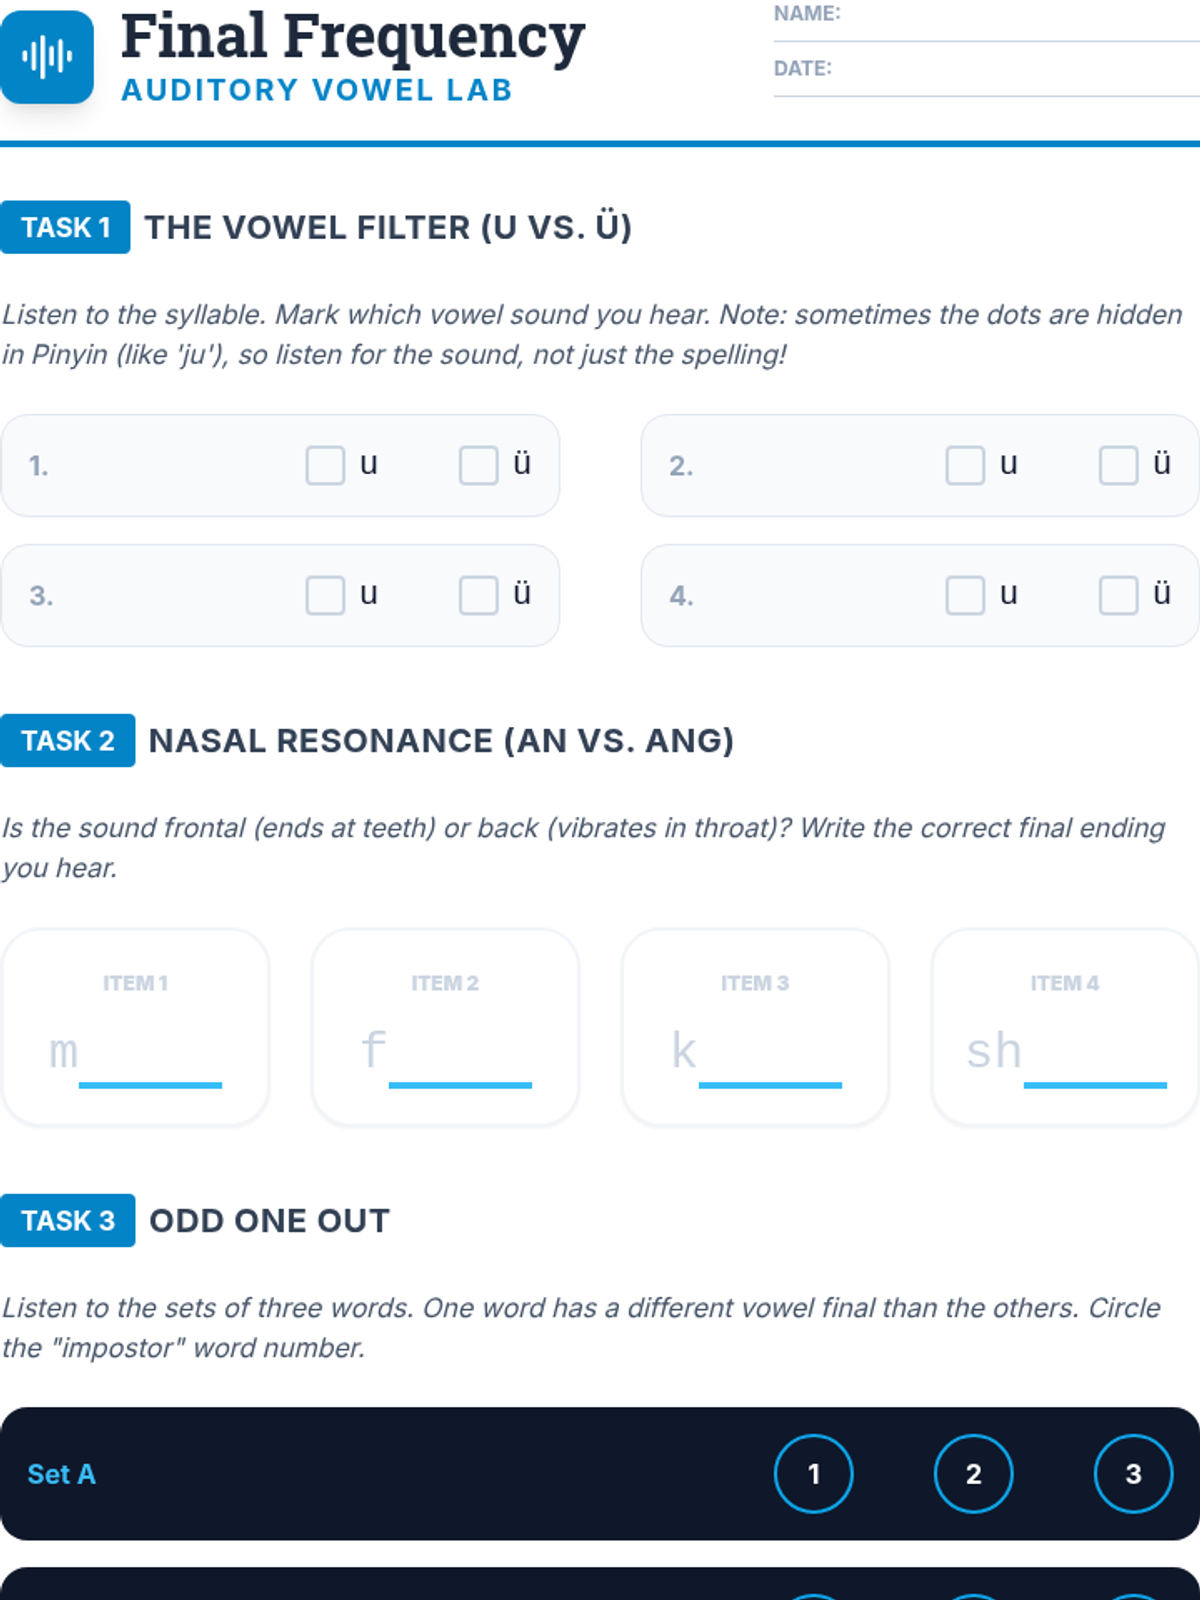Click the TASK 3 badge label

67,1220
